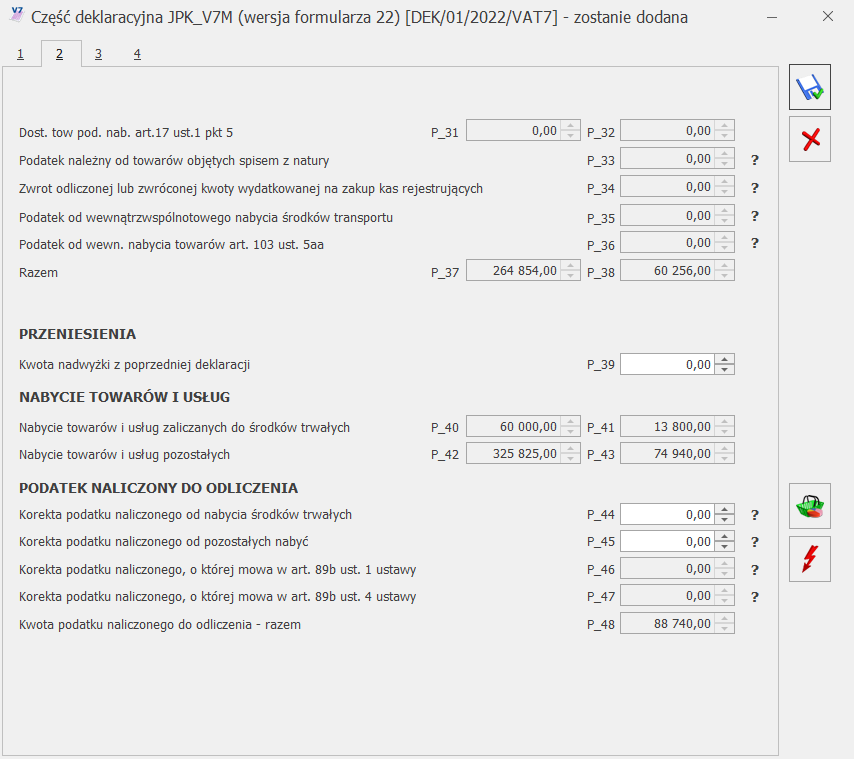Click 'Korekta podatku naliczonego od pozostałych nabyć' label
Screen dimensions: 854x759
[164, 542]
